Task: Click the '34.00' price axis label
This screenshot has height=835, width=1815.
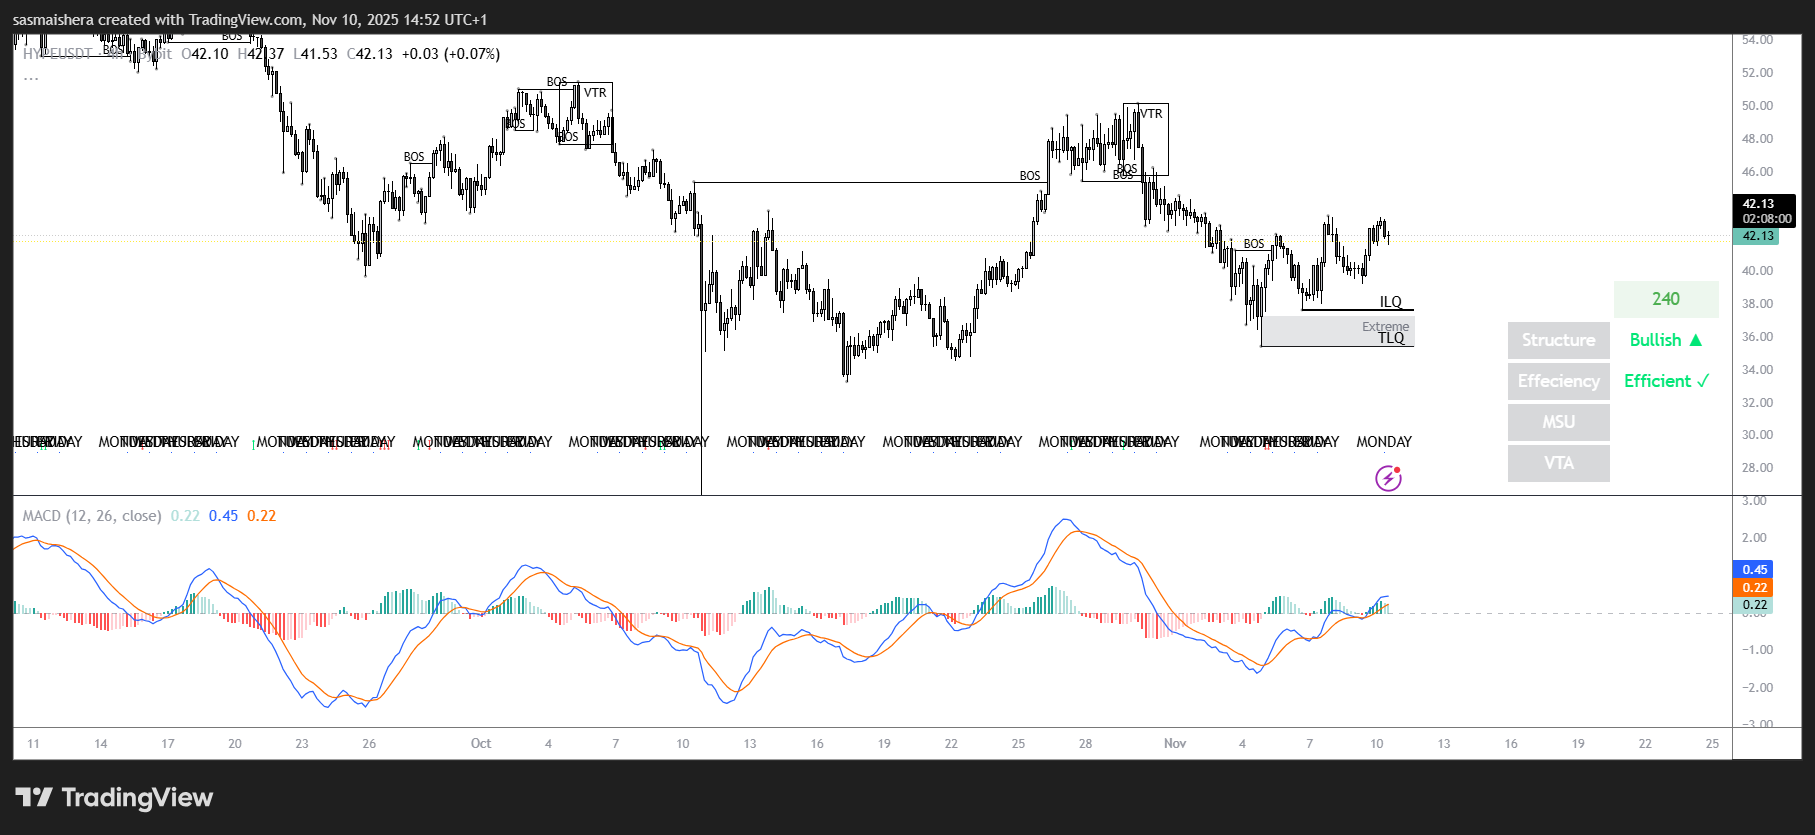Action: pyautogui.click(x=1757, y=370)
